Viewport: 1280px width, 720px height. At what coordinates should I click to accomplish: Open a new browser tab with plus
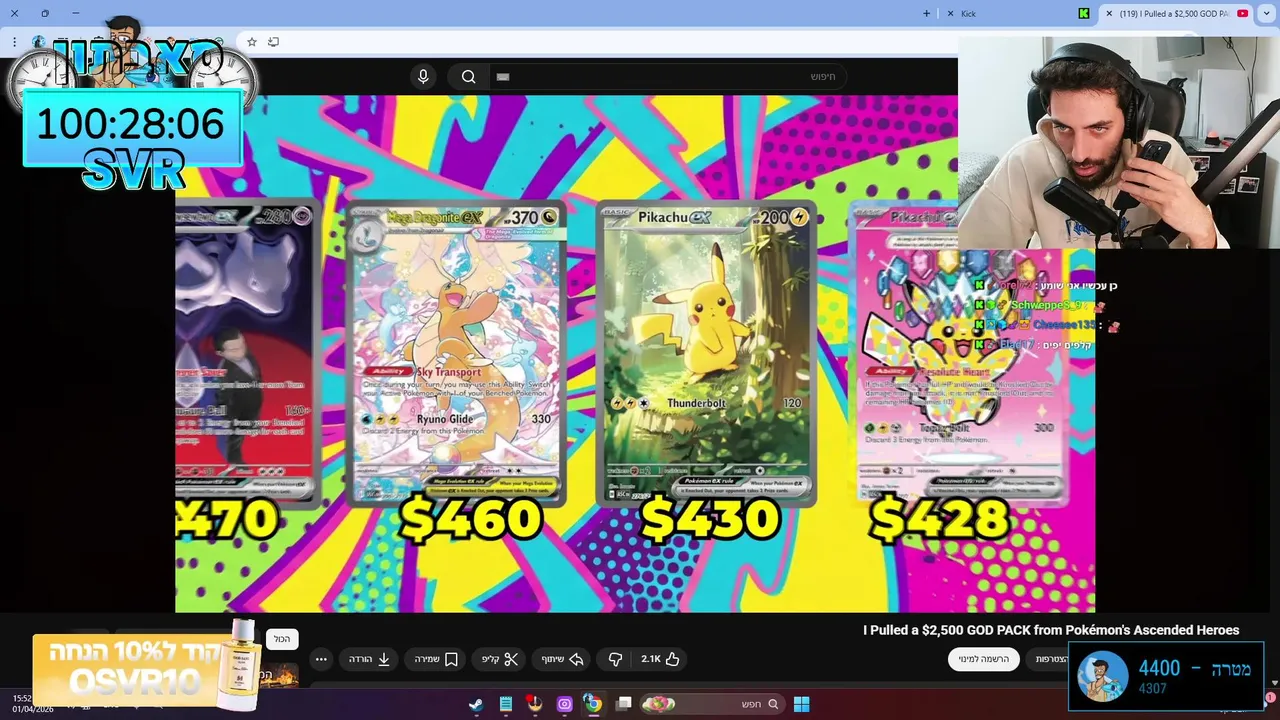click(x=926, y=13)
